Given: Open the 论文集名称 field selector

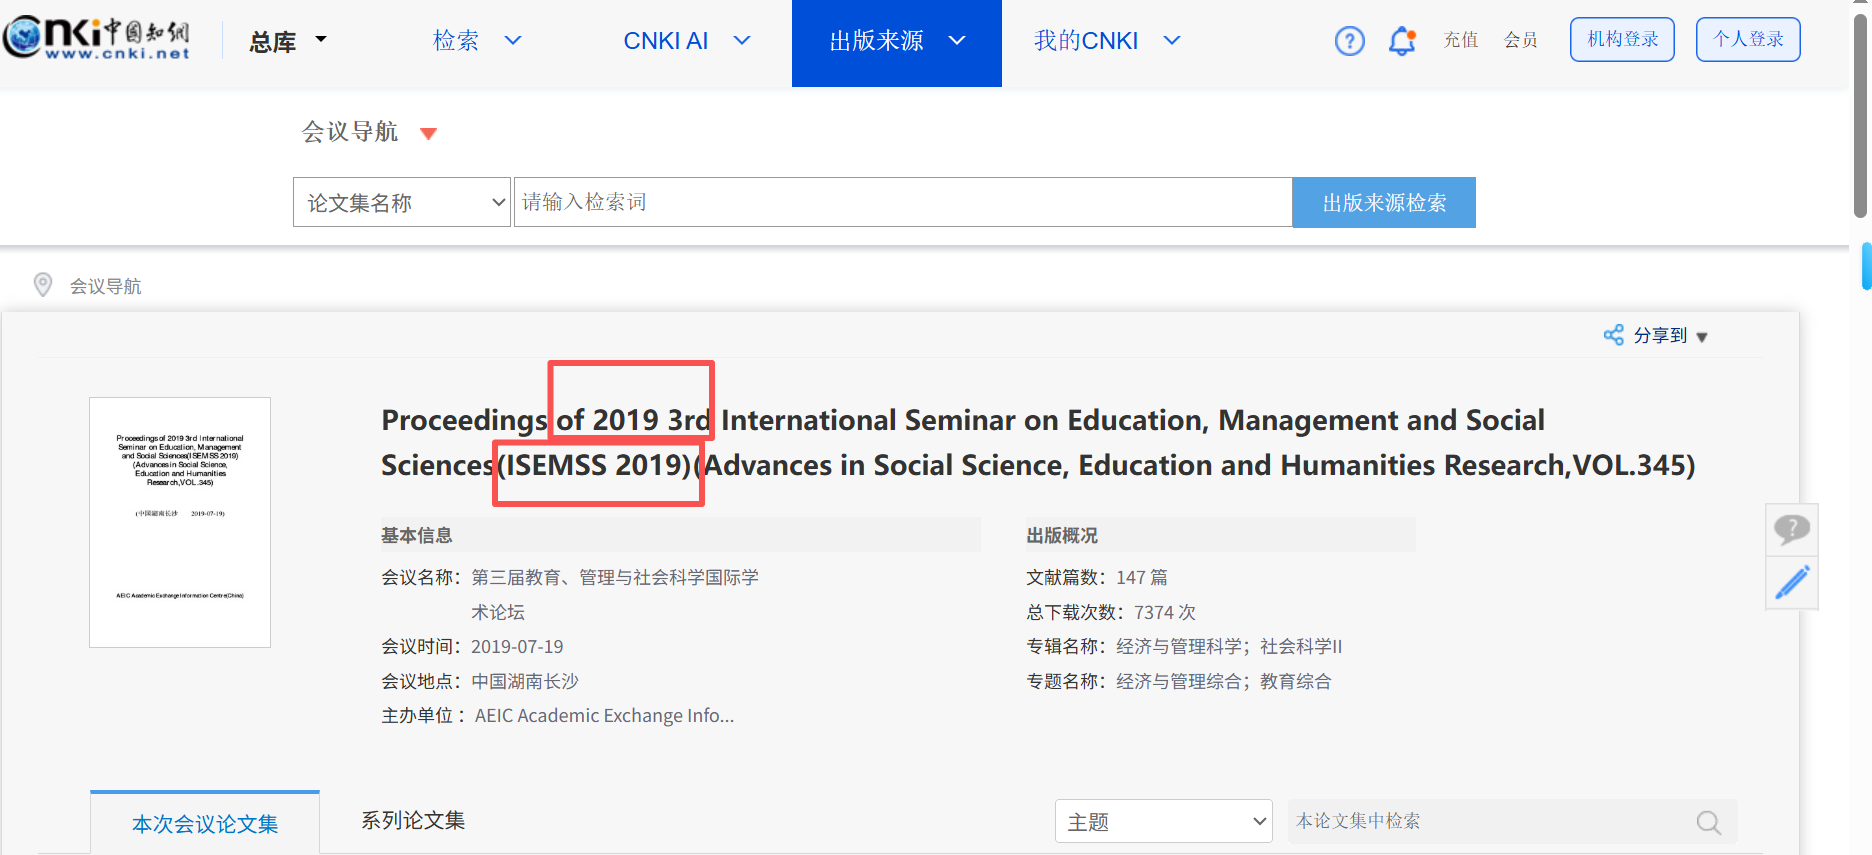Looking at the screenshot, I should [402, 203].
